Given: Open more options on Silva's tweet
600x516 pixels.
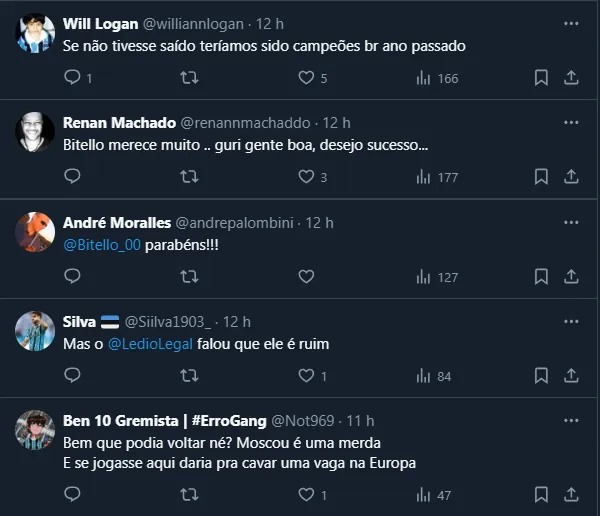Looking at the screenshot, I should coord(570,321).
